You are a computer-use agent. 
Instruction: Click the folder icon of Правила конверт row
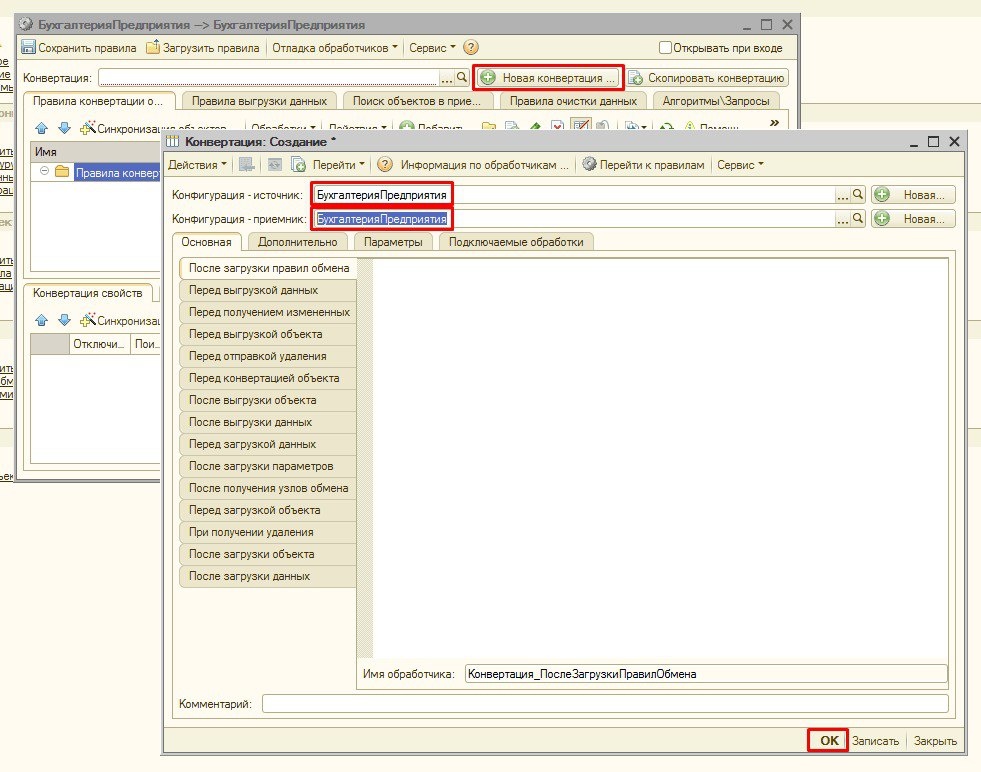62,171
